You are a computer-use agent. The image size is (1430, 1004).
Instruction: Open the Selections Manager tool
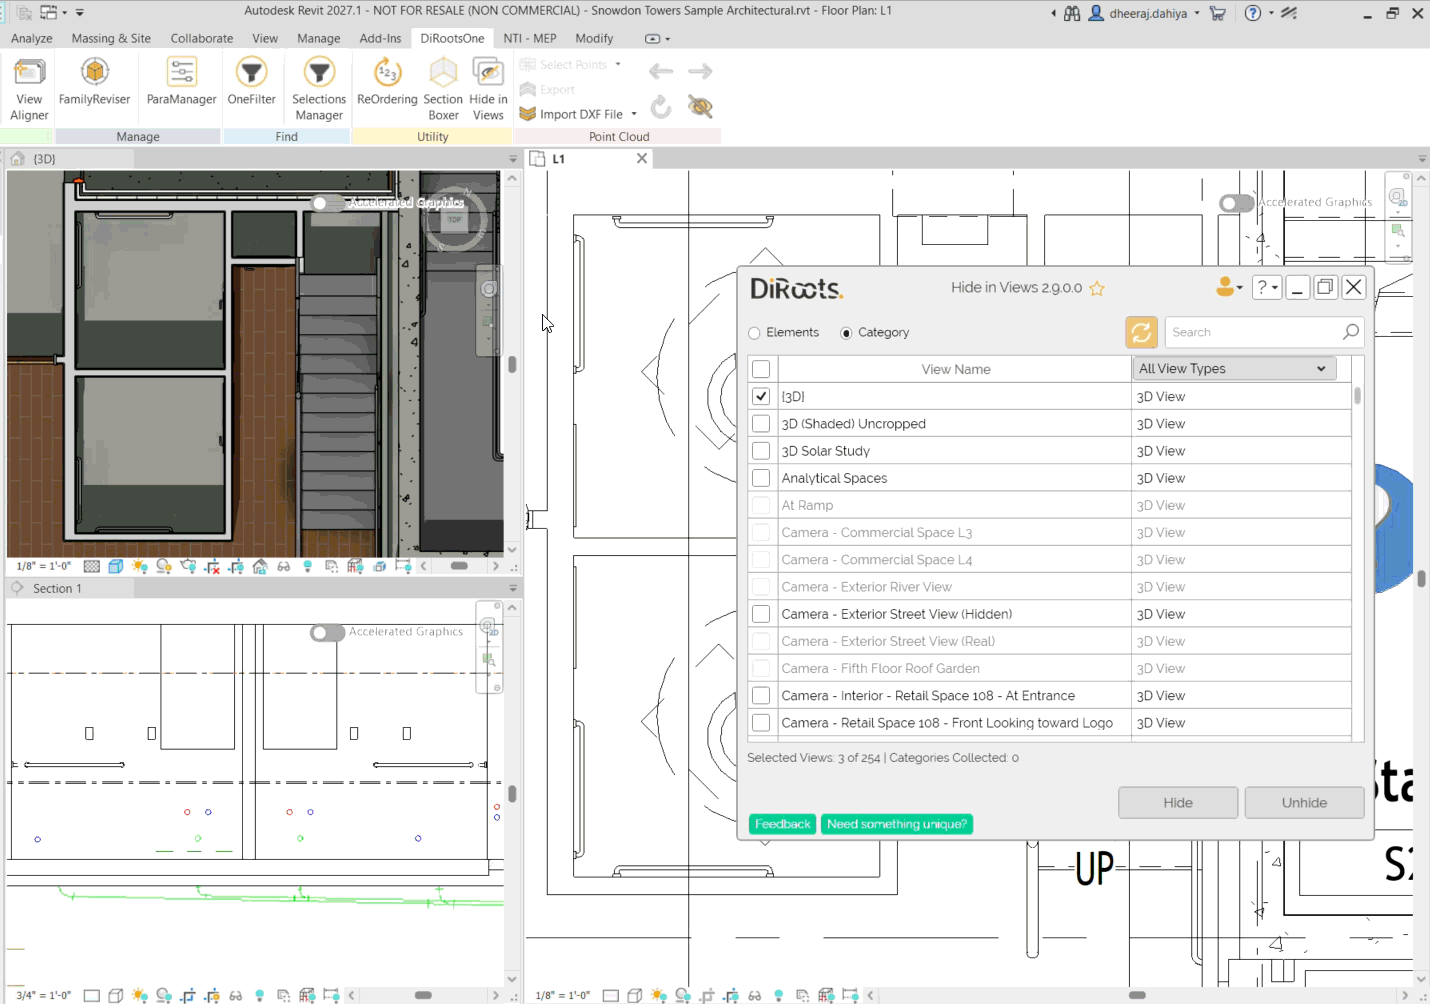coord(319,88)
